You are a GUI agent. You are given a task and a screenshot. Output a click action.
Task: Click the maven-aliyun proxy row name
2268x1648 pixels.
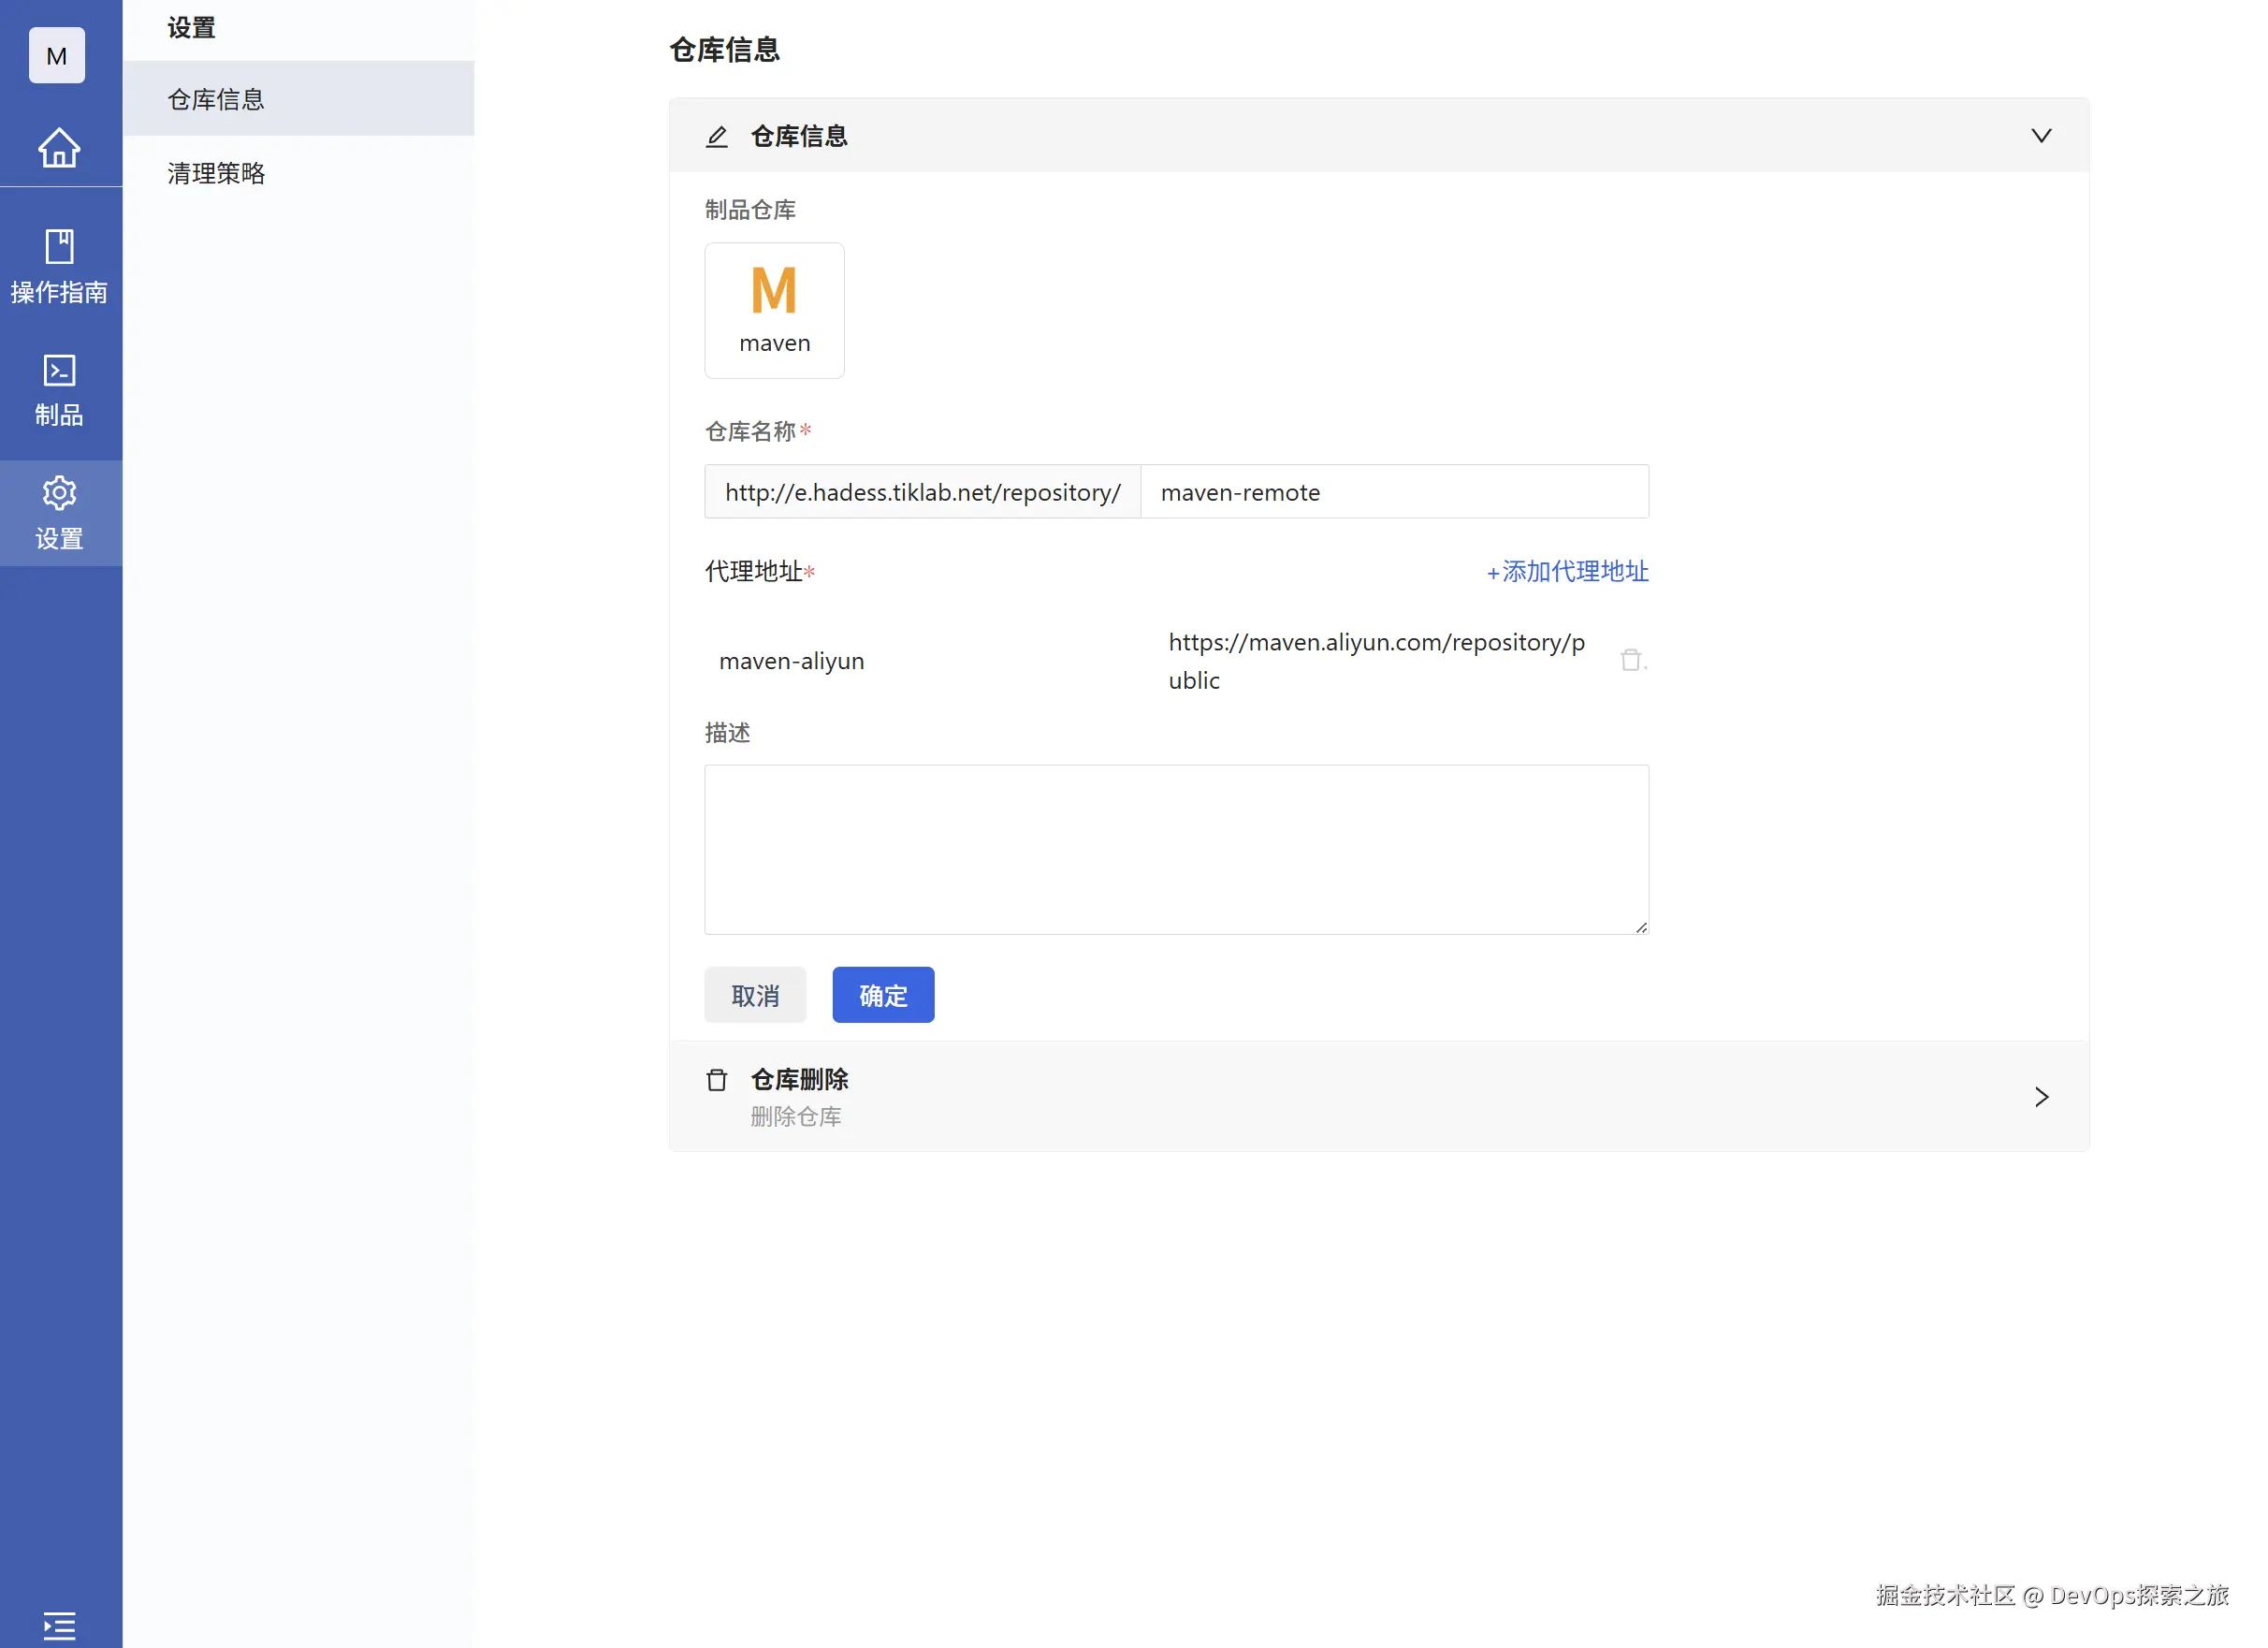click(792, 661)
